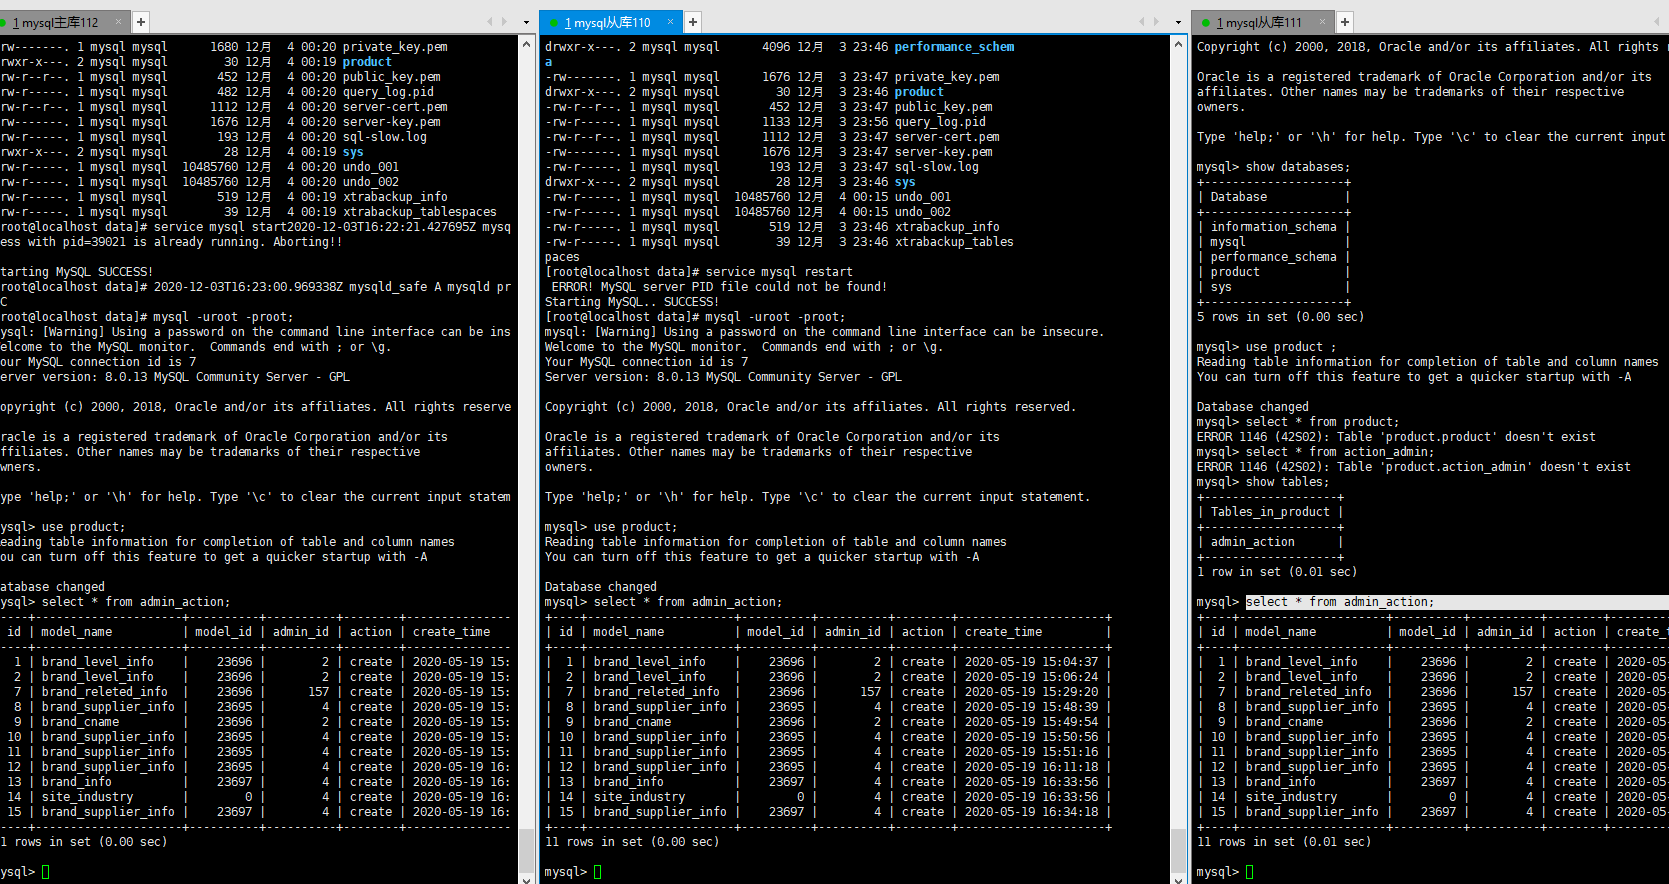This screenshot has height=884, width=1669.
Task: Click 'brand_releted_info' row in mysql从库110 table
Action: [829, 692]
